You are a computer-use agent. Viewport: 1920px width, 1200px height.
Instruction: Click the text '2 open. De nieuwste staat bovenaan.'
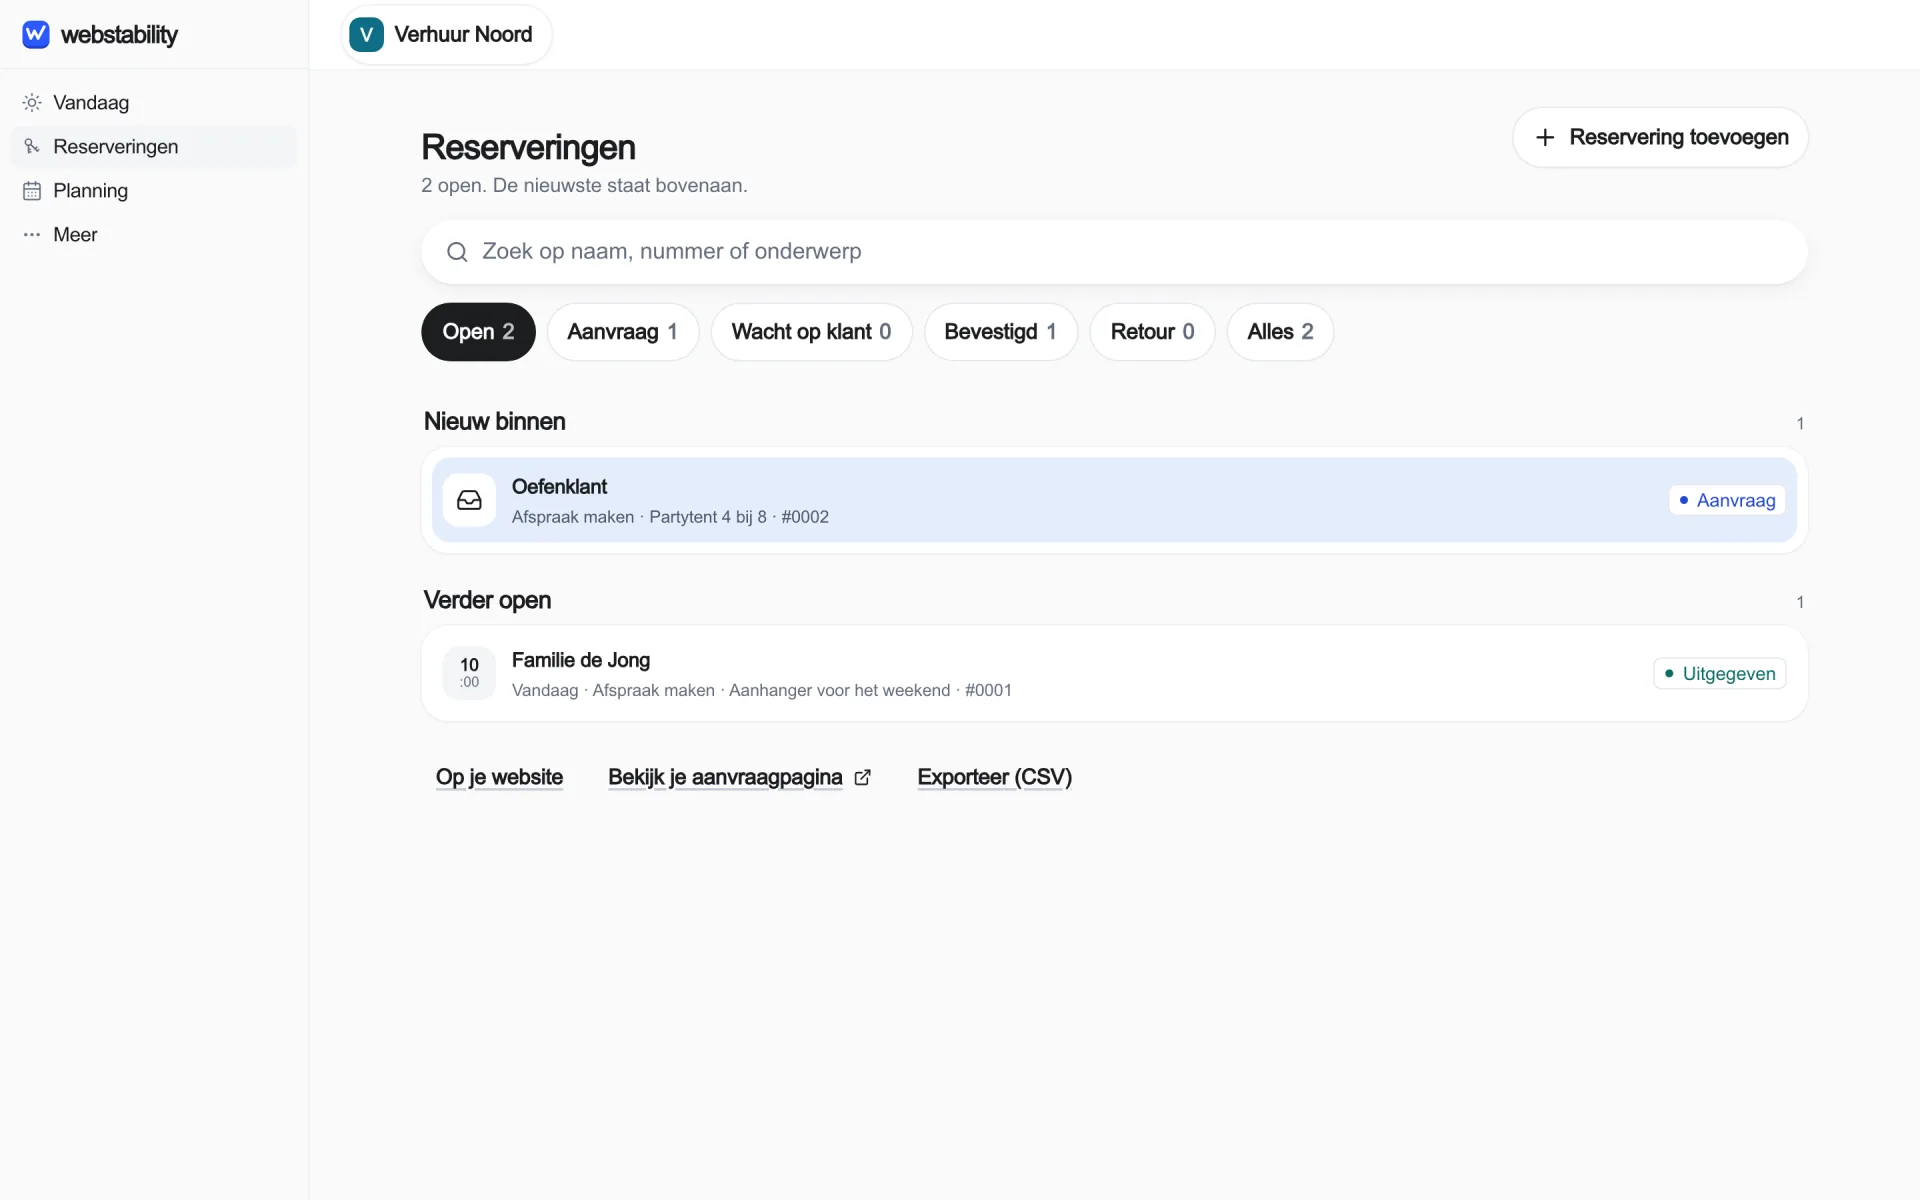coord(584,186)
